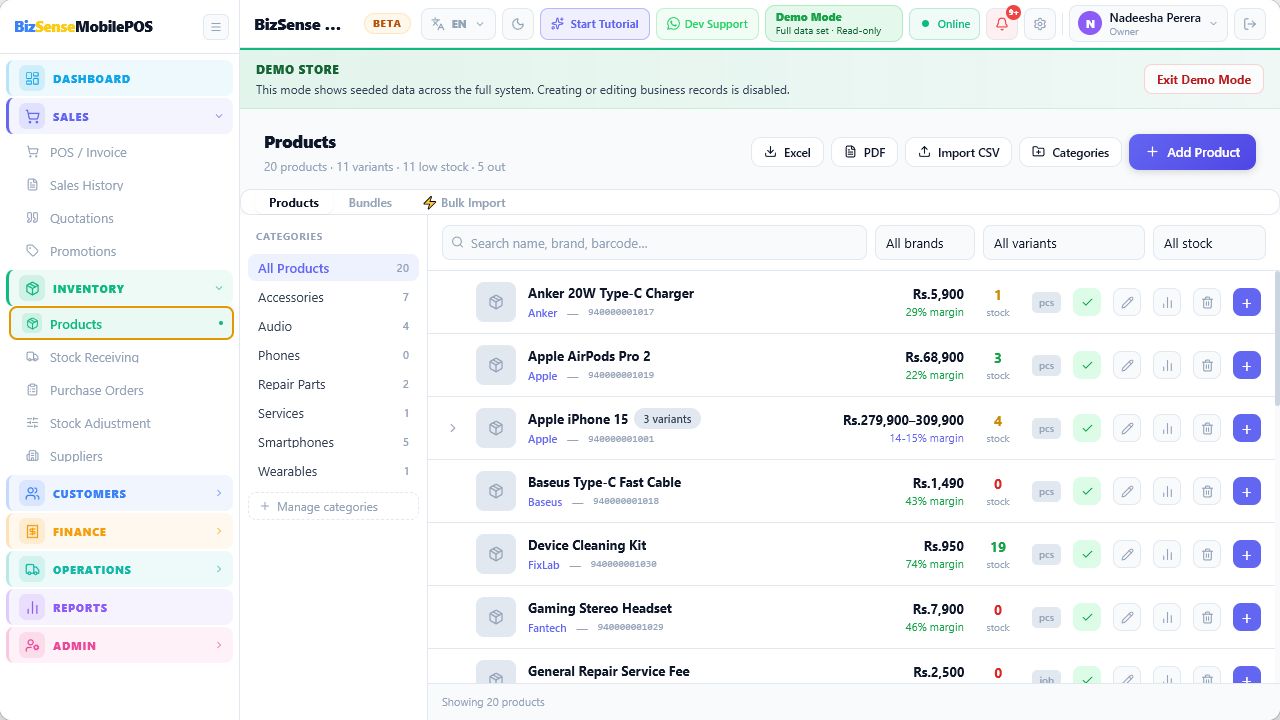Go to Sales History

pyautogui.click(x=120, y=185)
